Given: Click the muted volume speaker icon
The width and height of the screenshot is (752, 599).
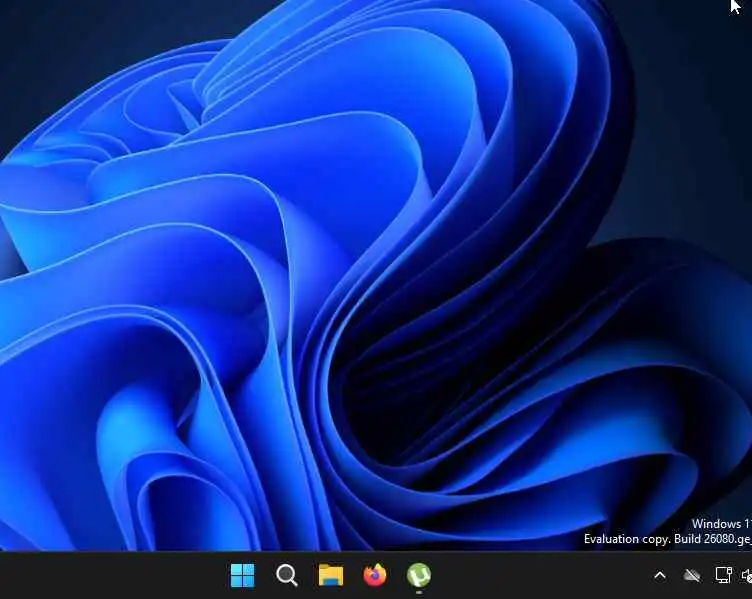Looking at the screenshot, I should (x=747, y=575).
